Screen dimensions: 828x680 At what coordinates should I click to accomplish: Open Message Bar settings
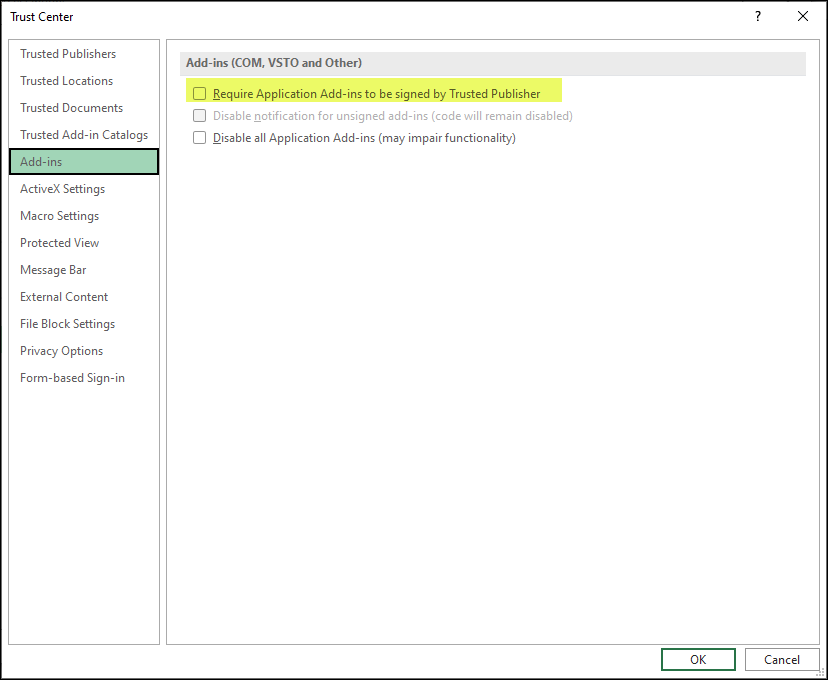tap(84, 269)
